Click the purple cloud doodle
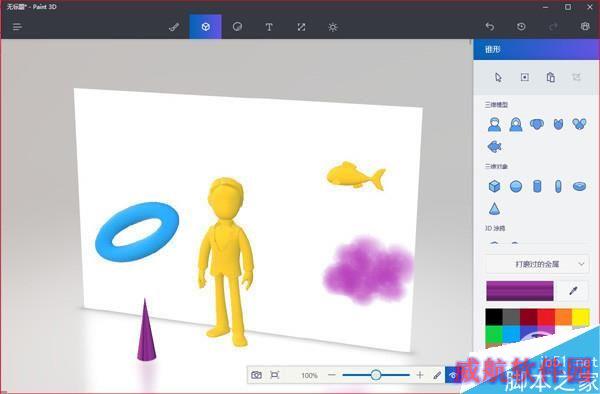The width and height of the screenshot is (600, 394). [368, 270]
